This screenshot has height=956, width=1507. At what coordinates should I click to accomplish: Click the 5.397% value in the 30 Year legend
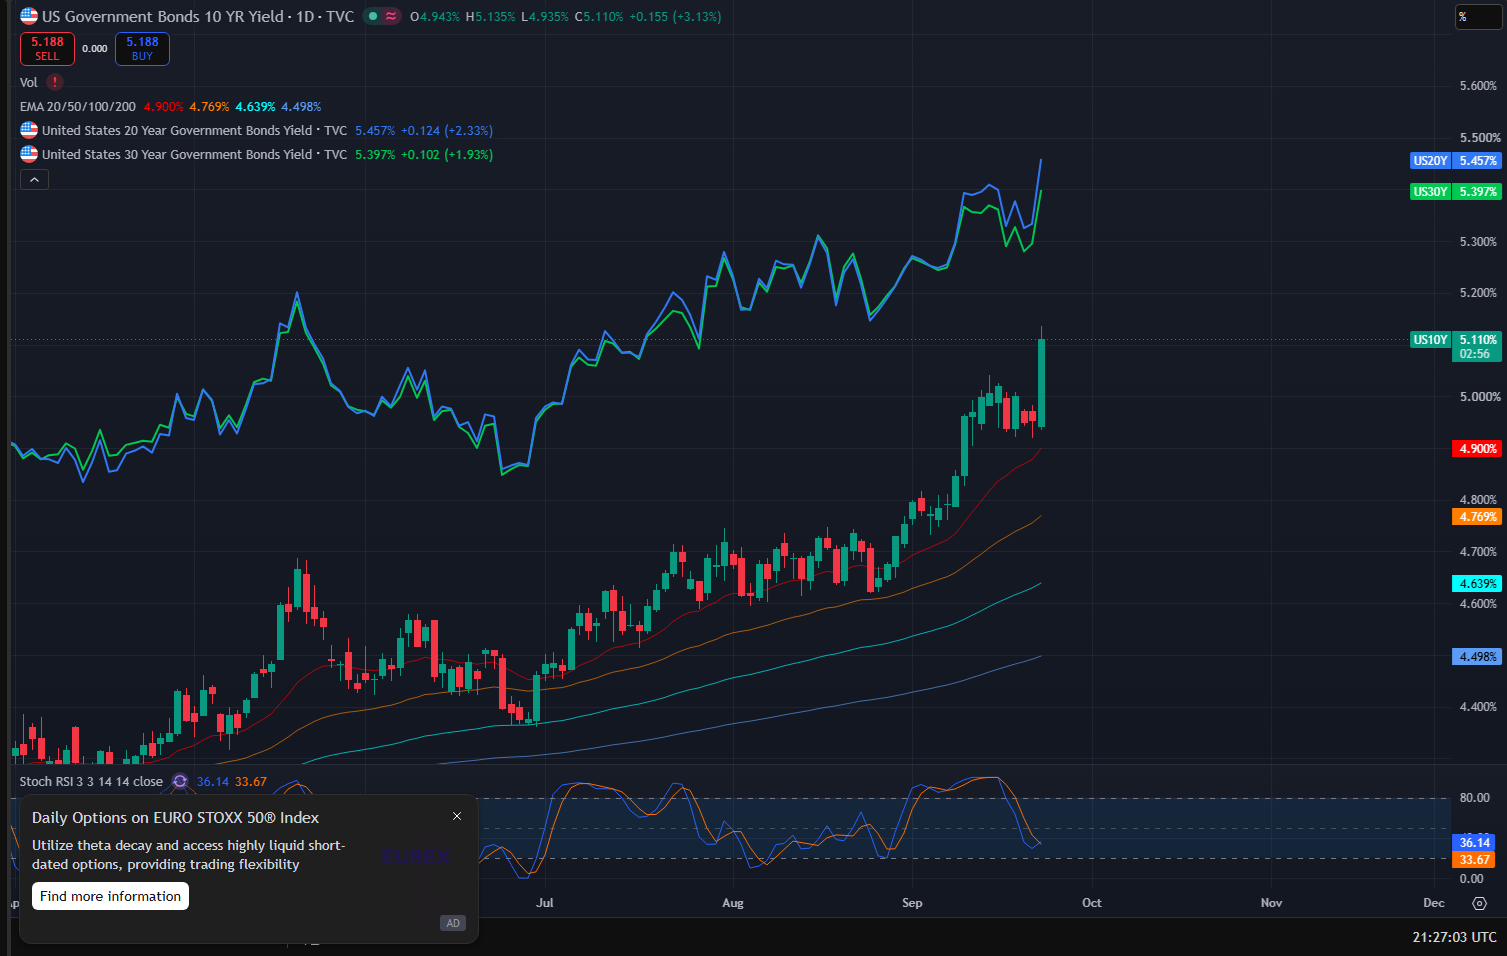(375, 154)
